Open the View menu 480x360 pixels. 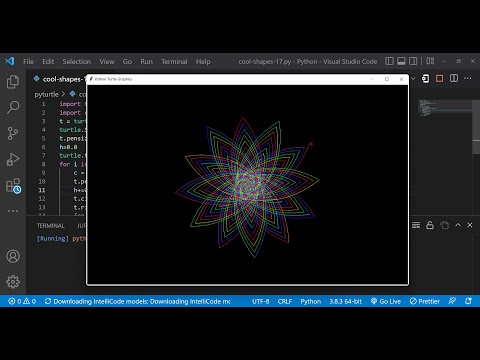[x=107, y=61]
